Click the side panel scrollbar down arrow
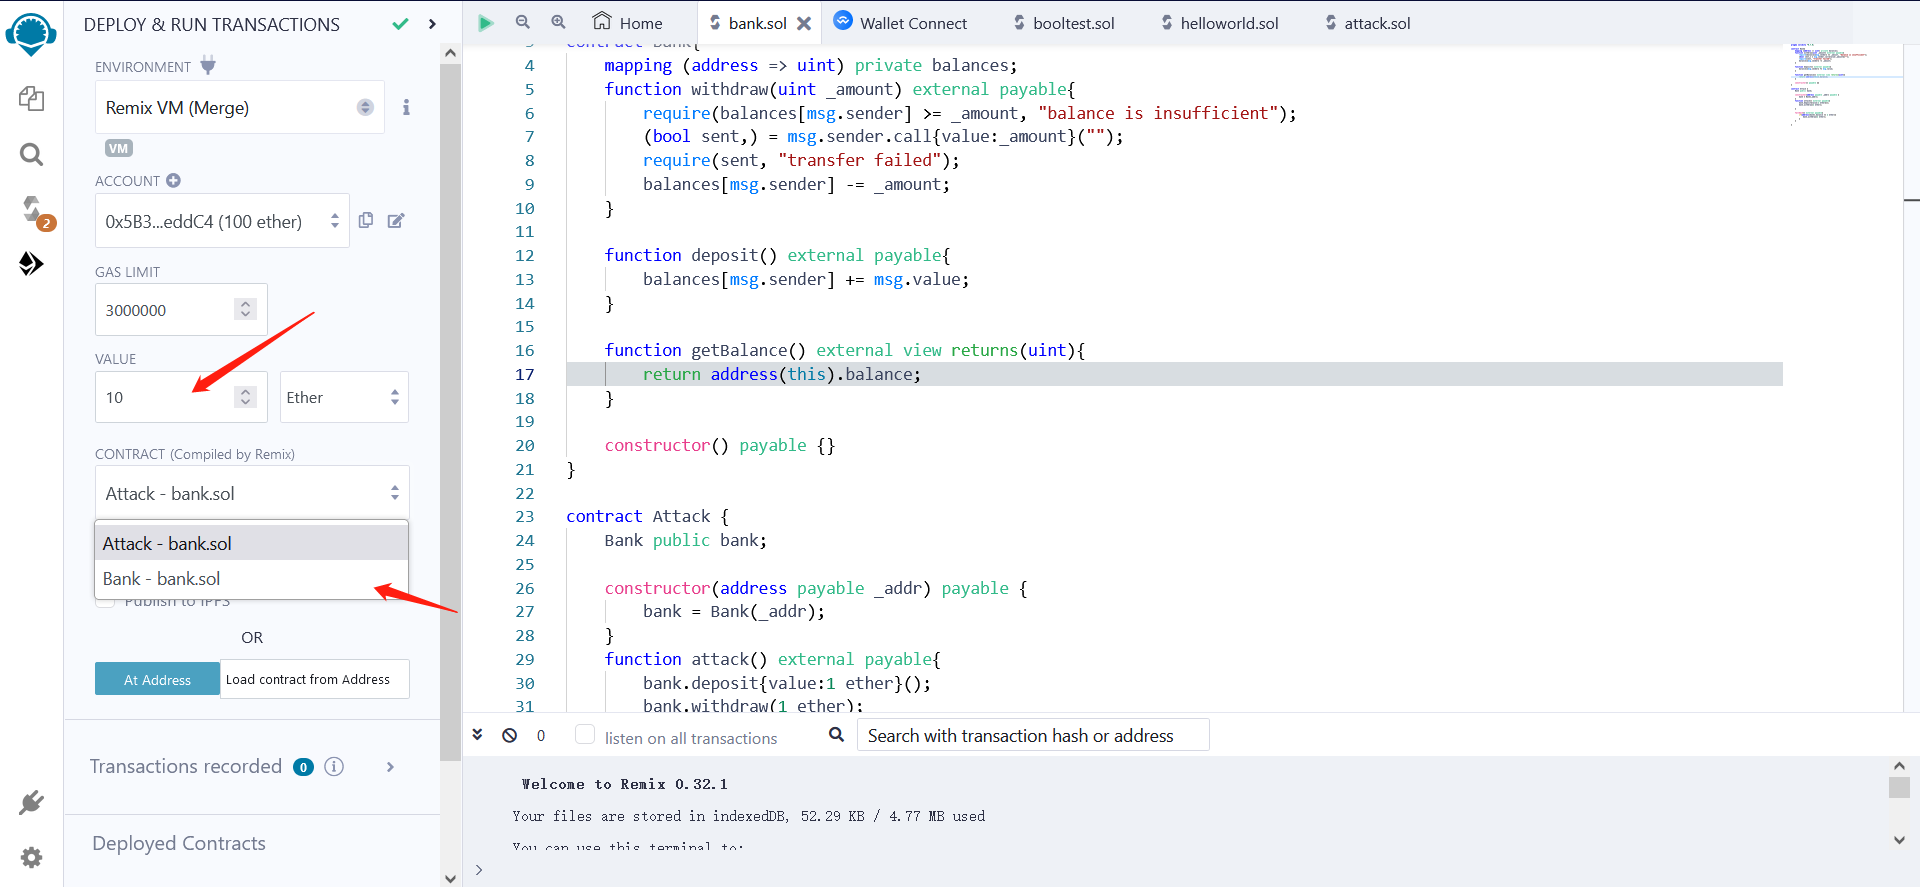 pyautogui.click(x=450, y=878)
